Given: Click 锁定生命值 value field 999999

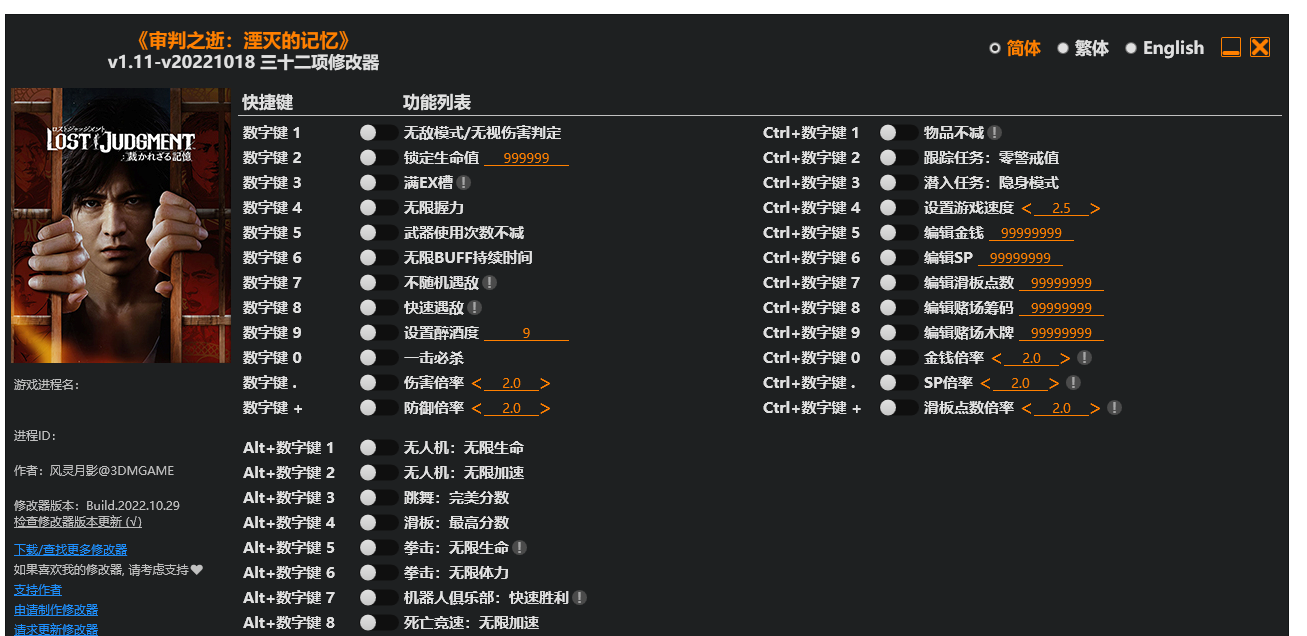Looking at the screenshot, I should click(526, 158).
